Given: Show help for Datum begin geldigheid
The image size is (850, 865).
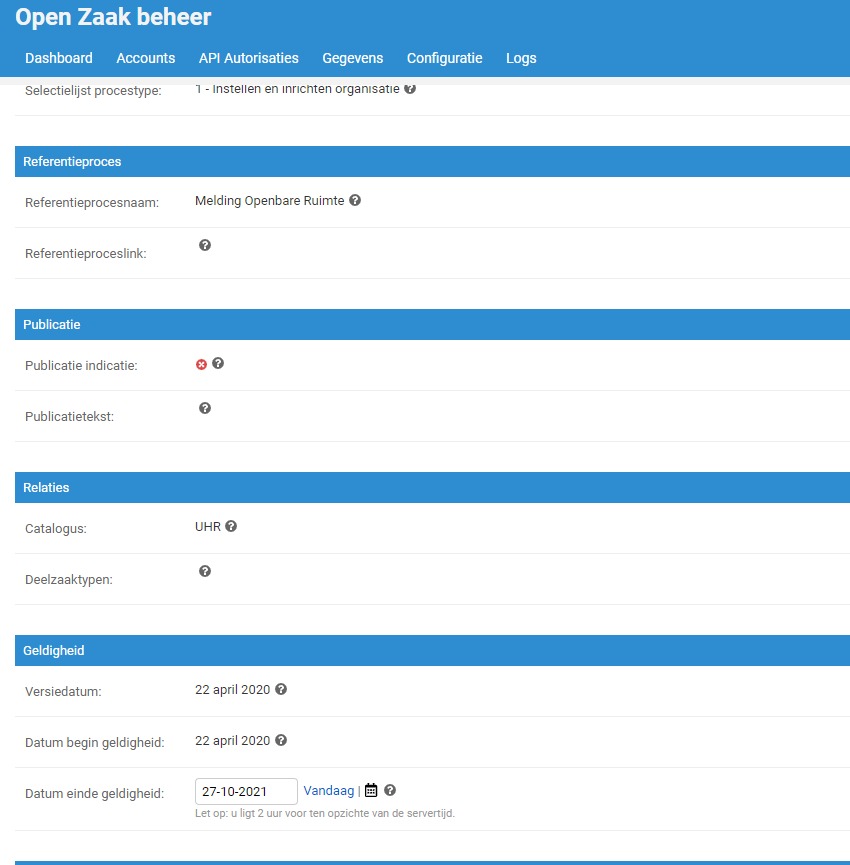Looking at the screenshot, I should click(281, 742).
